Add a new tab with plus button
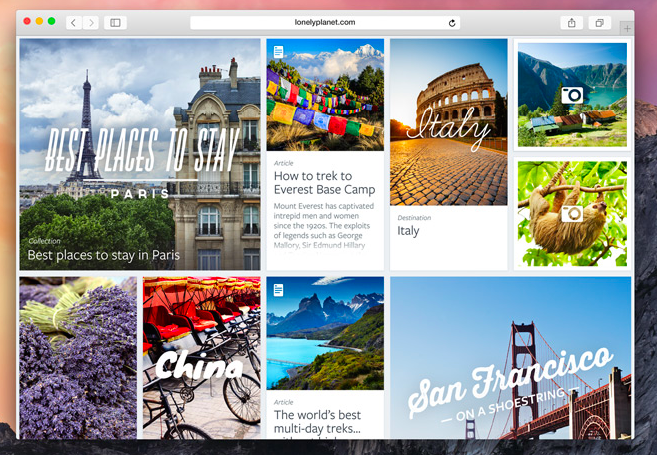The width and height of the screenshot is (657, 455). tap(627, 28)
